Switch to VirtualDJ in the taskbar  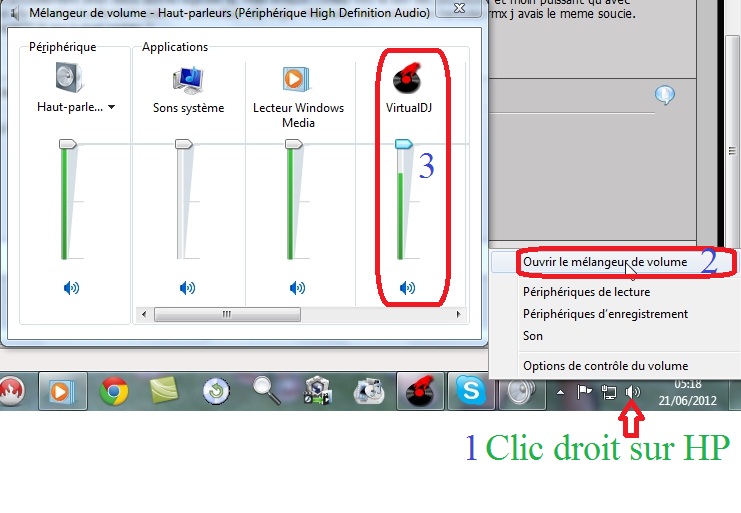tap(421, 391)
